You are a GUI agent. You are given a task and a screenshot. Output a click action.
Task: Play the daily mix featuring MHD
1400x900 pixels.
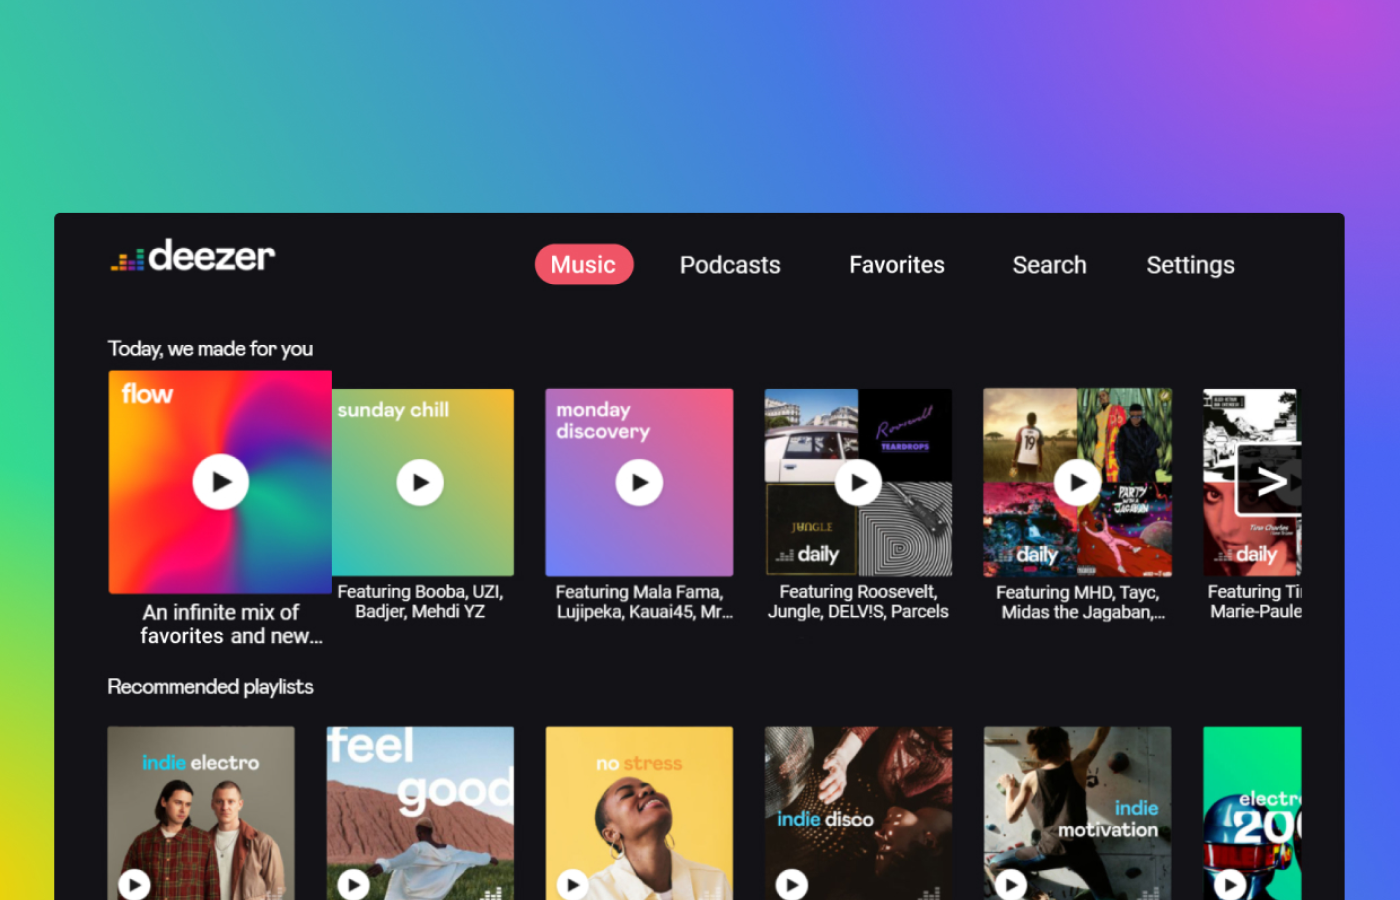[1077, 483]
